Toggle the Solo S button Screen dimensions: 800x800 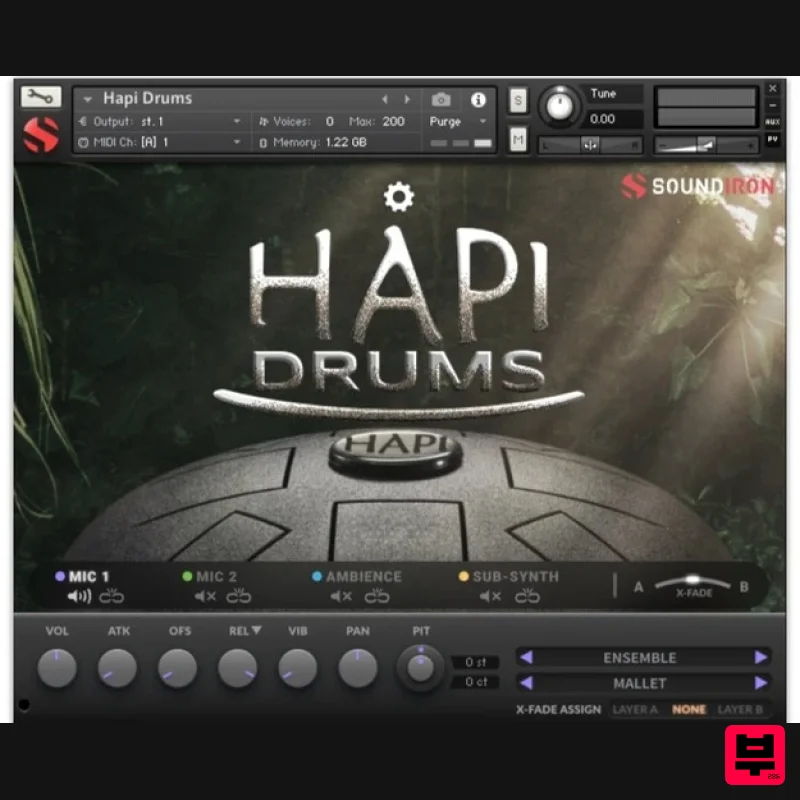(x=518, y=100)
